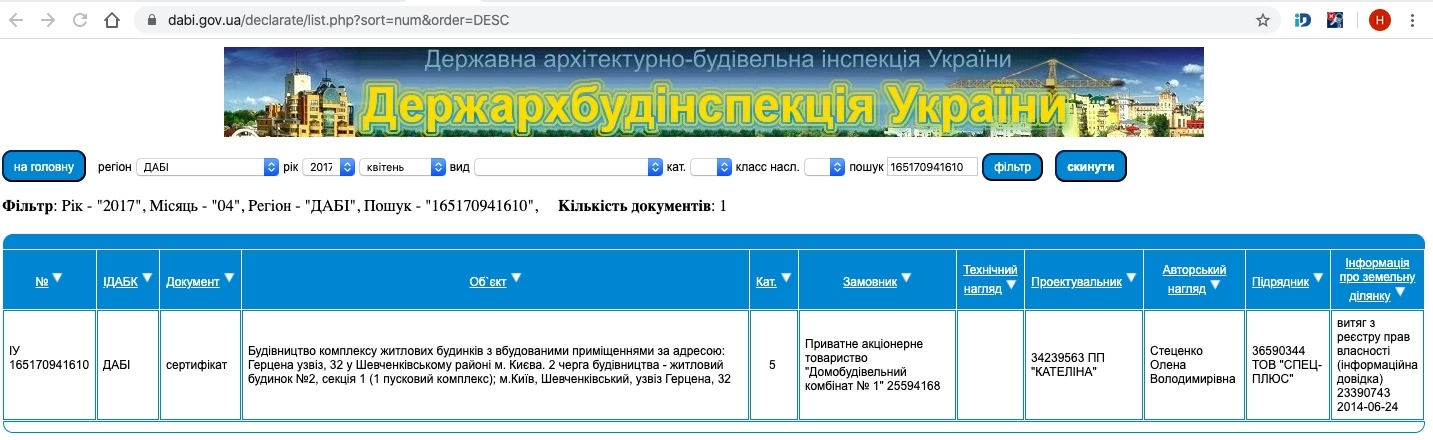This screenshot has width=1433, height=440.
Task: Expand the рік year dropdown
Action: tap(328, 167)
